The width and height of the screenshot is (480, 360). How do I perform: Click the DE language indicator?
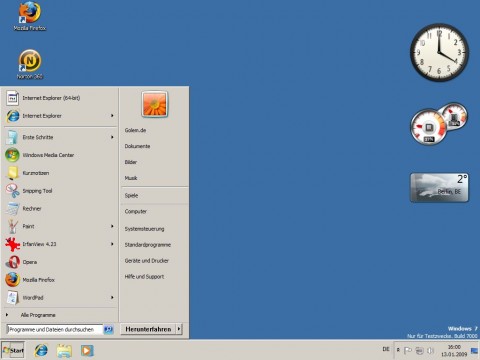(x=386, y=349)
